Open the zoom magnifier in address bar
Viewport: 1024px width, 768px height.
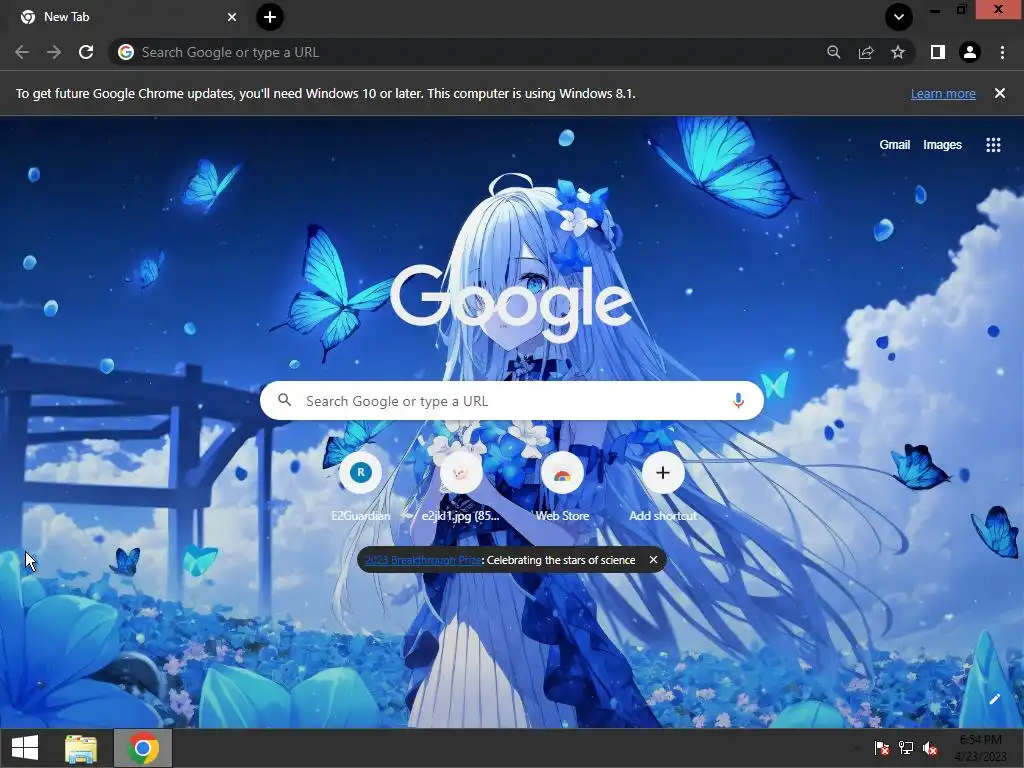[833, 52]
